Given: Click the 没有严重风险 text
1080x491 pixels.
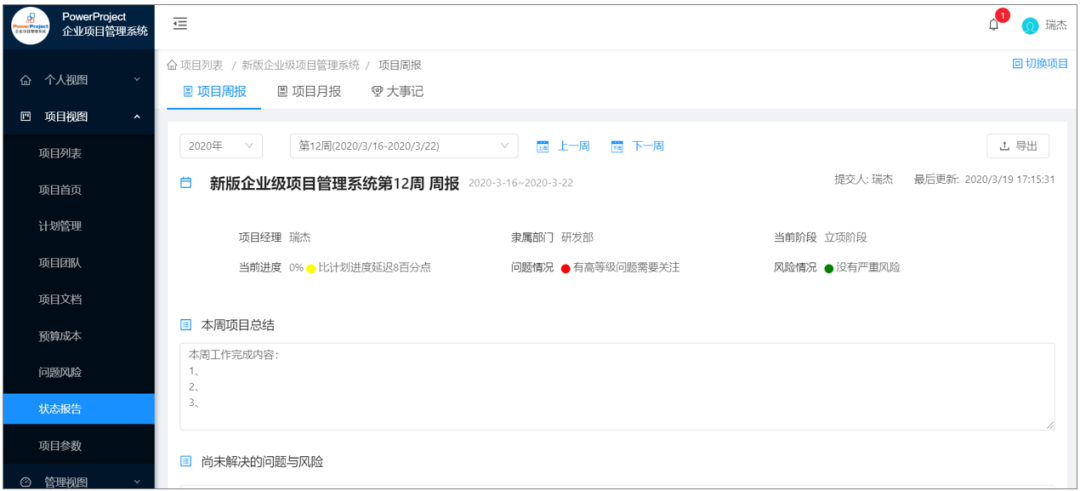Looking at the screenshot, I should pyautogui.click(x=868, y=268).
